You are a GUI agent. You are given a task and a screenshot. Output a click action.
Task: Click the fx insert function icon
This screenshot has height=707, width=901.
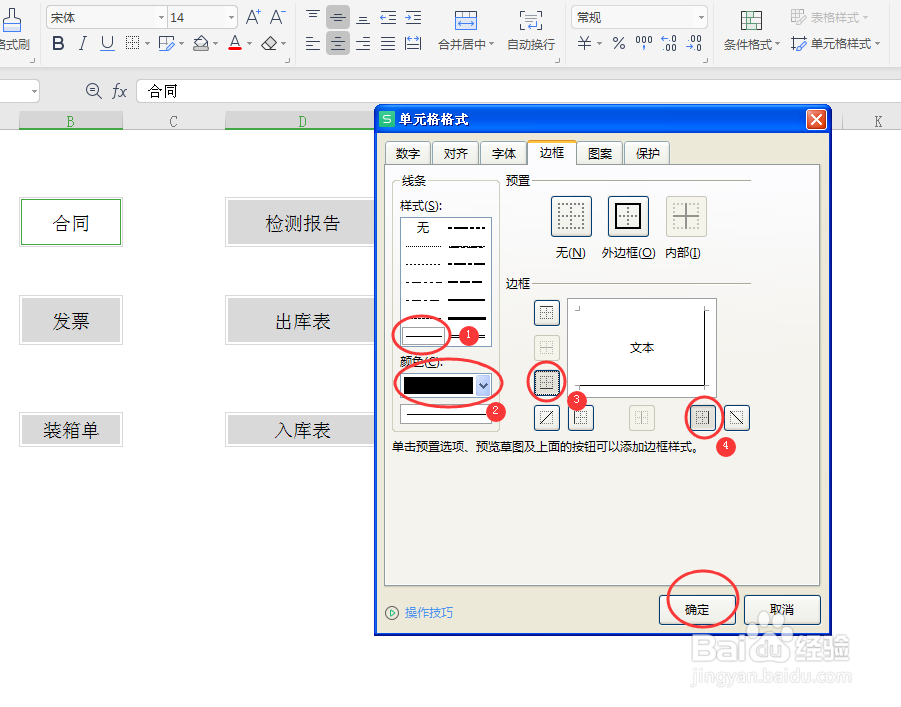(119, 91)
